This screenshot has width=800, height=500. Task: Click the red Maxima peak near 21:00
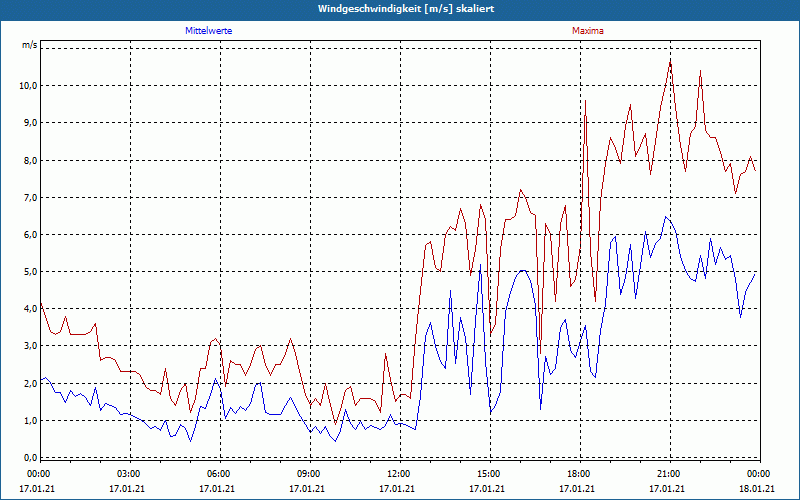[x=670, y=61]
